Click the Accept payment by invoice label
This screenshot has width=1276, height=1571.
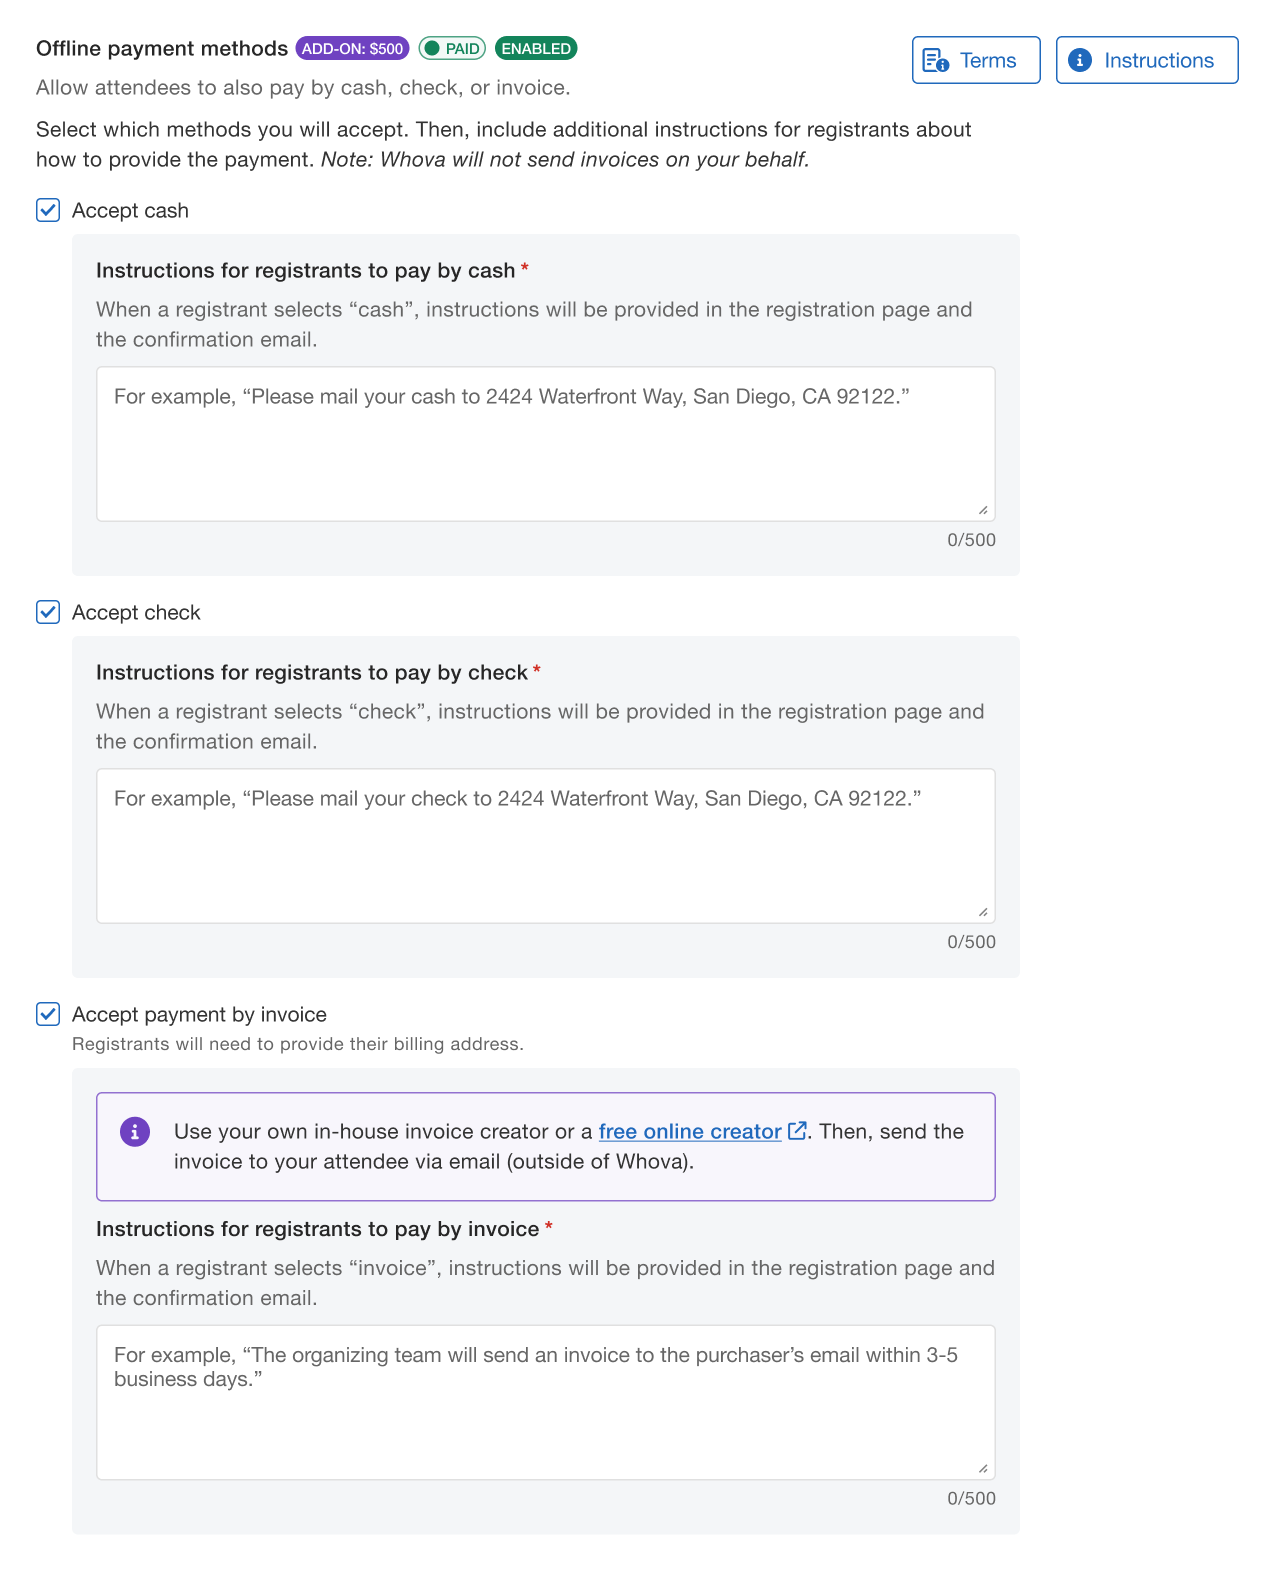pyautogui.click(x=199, y=1014)
